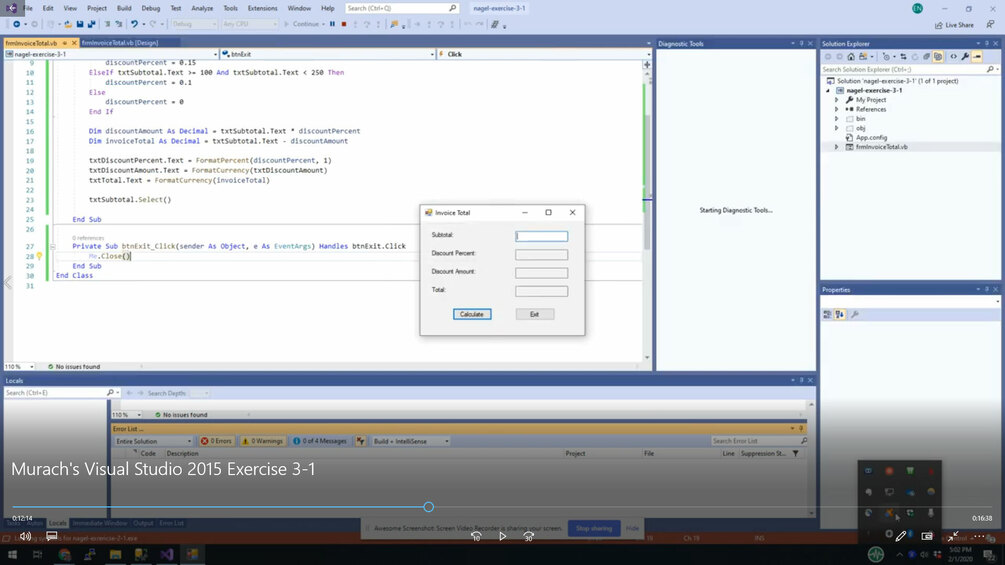Click the Alphabetical sort icon in Properties
Screen dimensions: 1005x565
pyautogui.click(x=840, y=315)
